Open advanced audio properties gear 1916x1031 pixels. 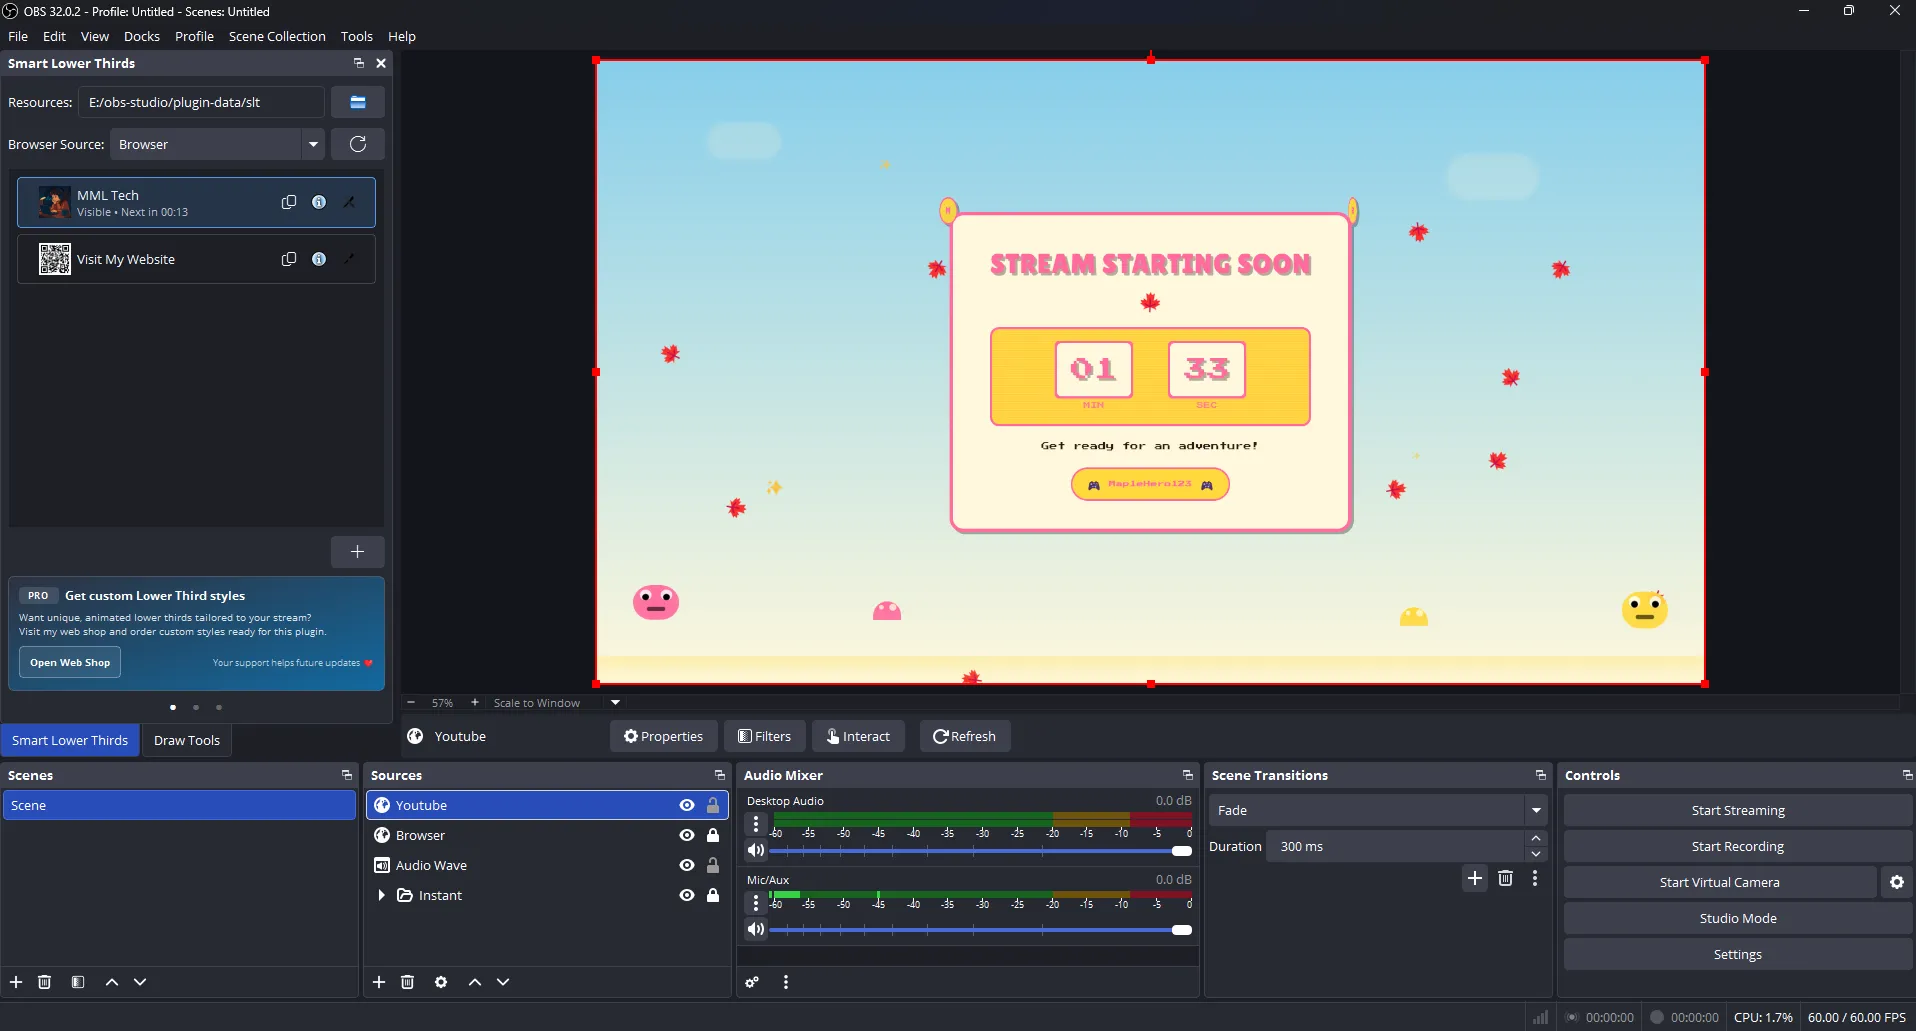click(x=752, y=982)
